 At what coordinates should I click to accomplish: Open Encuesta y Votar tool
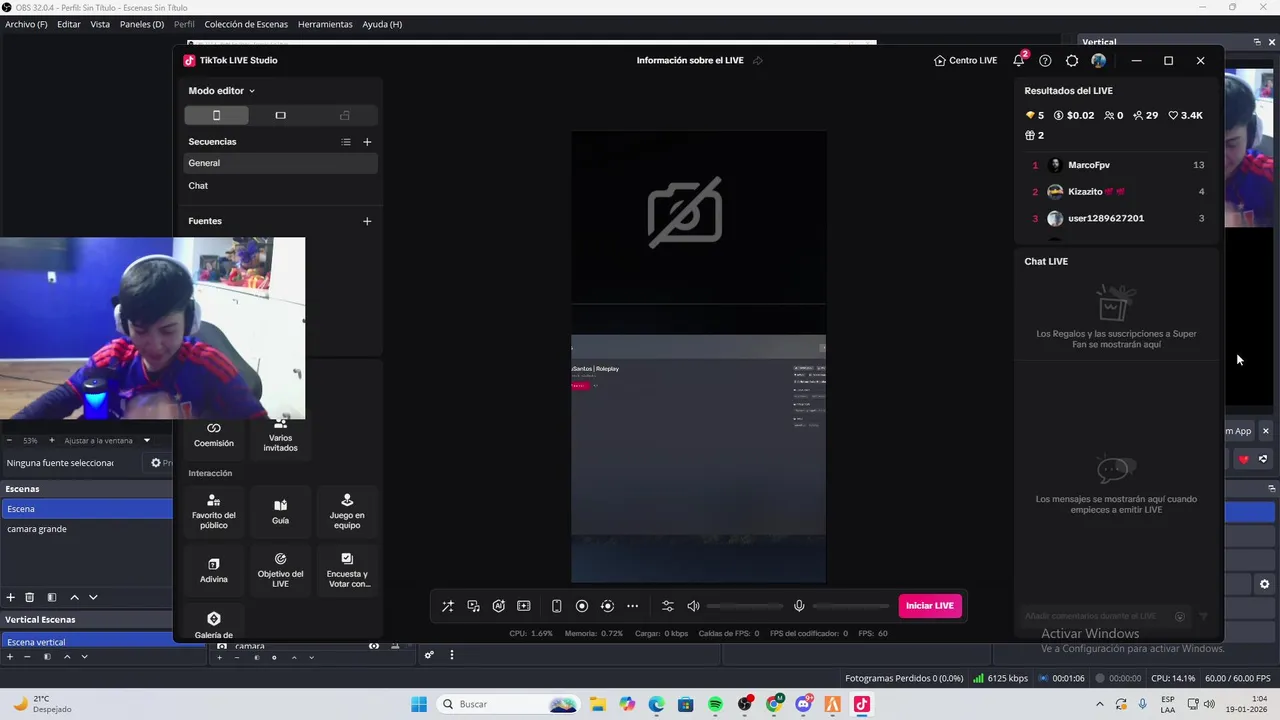pos(347,570)
